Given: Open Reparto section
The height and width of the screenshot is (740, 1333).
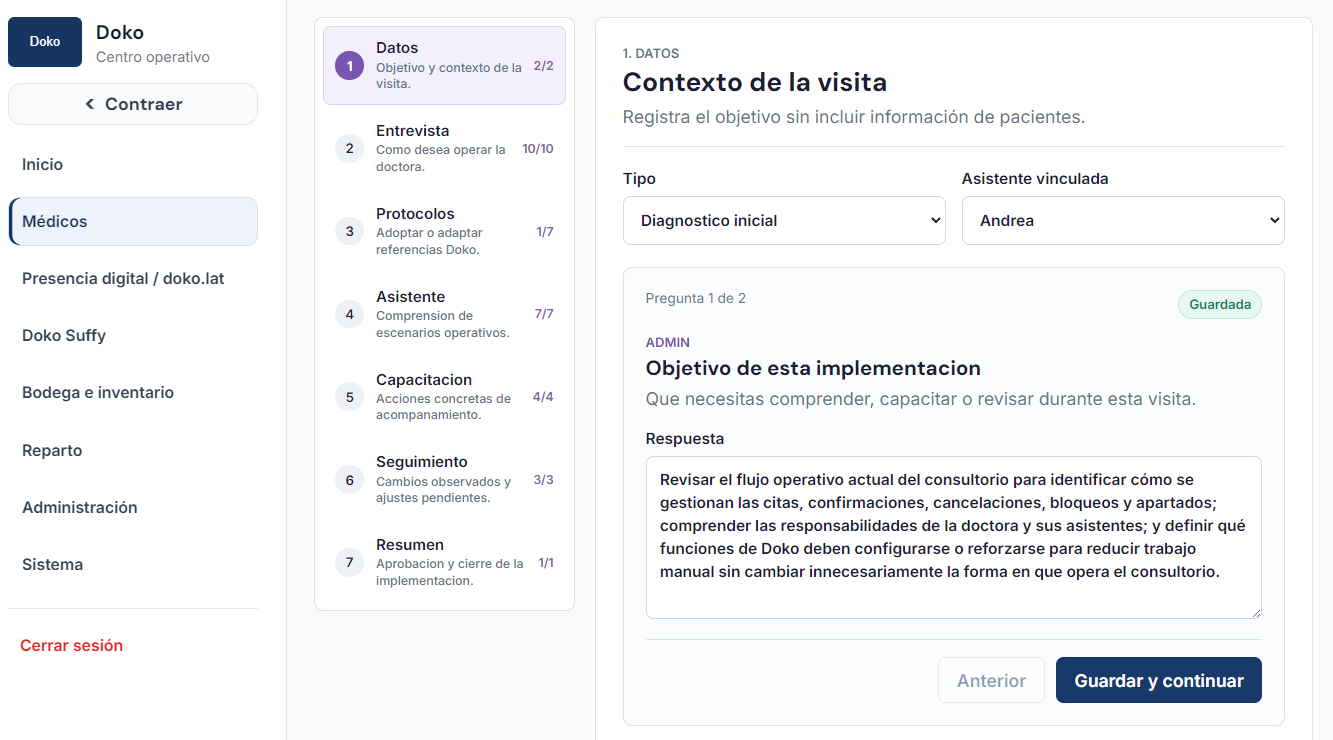Looking at the screenshot, I should (x=133, y=450).
